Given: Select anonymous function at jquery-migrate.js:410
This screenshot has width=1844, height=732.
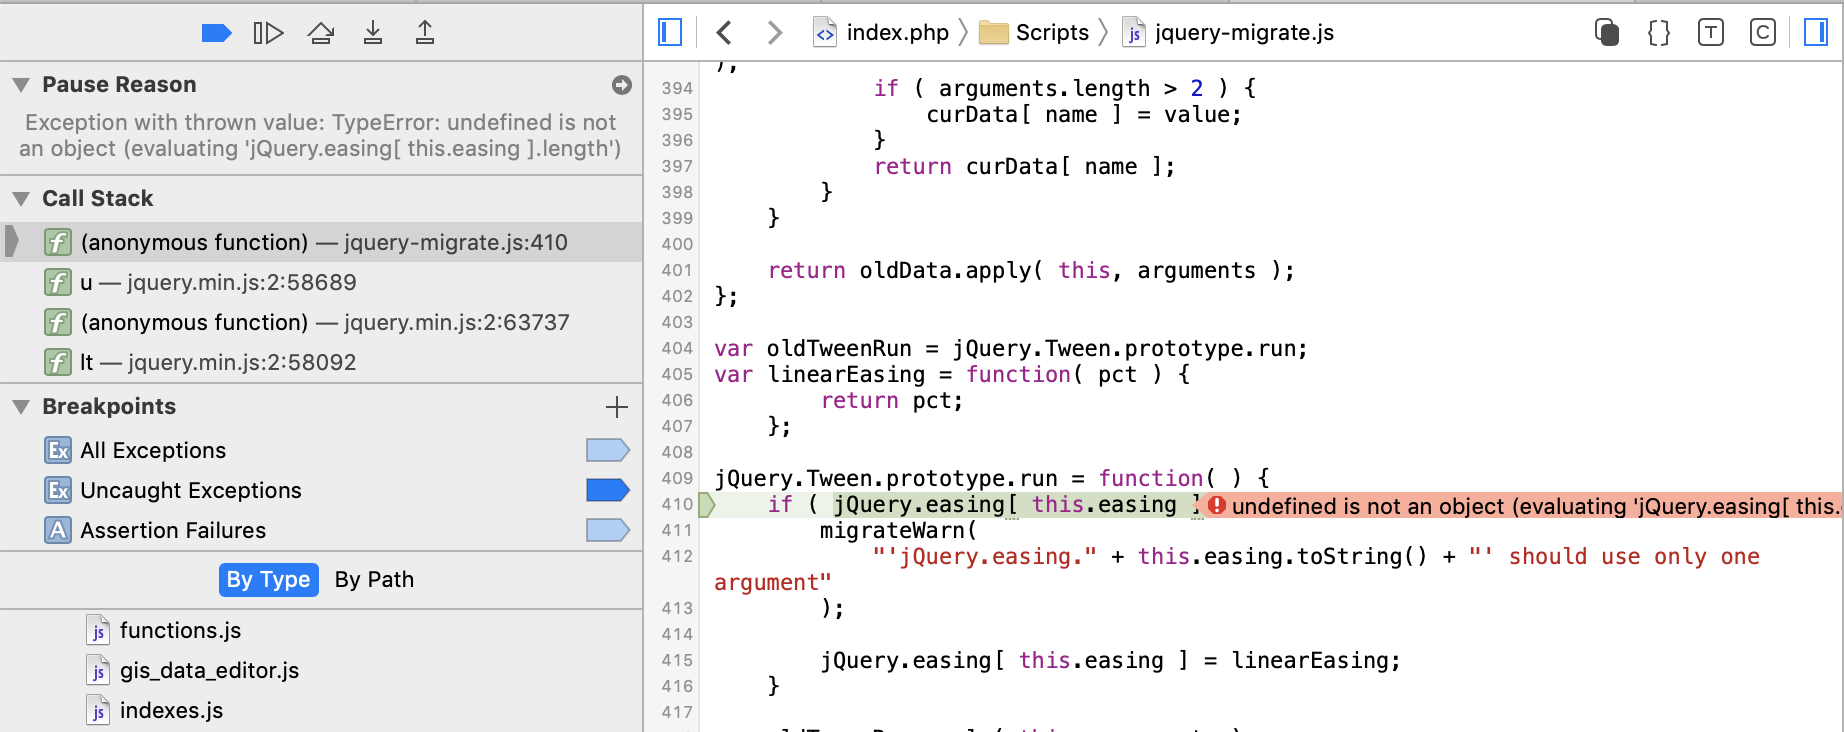Looking at the screenshot, I should click(x=321, y=242).
